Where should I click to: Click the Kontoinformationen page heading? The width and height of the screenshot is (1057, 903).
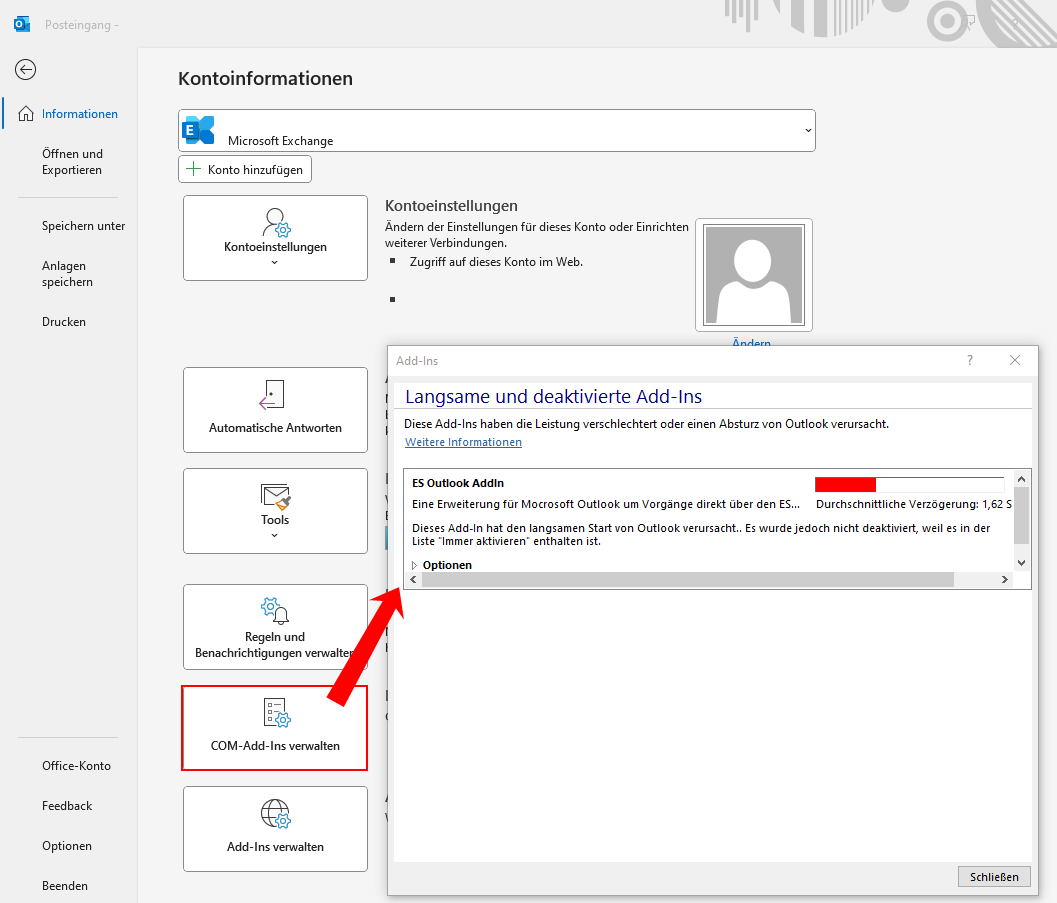click(266, 78)
